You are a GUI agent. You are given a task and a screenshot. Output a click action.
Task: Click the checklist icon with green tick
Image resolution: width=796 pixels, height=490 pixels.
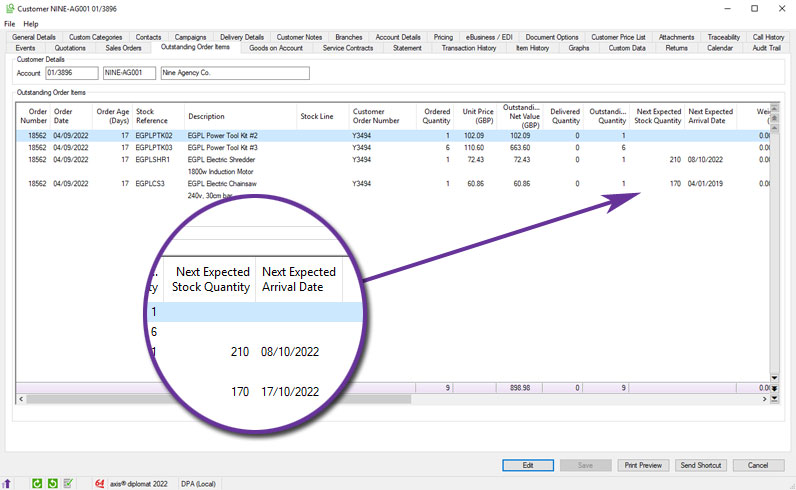click(x=68, y=483)
